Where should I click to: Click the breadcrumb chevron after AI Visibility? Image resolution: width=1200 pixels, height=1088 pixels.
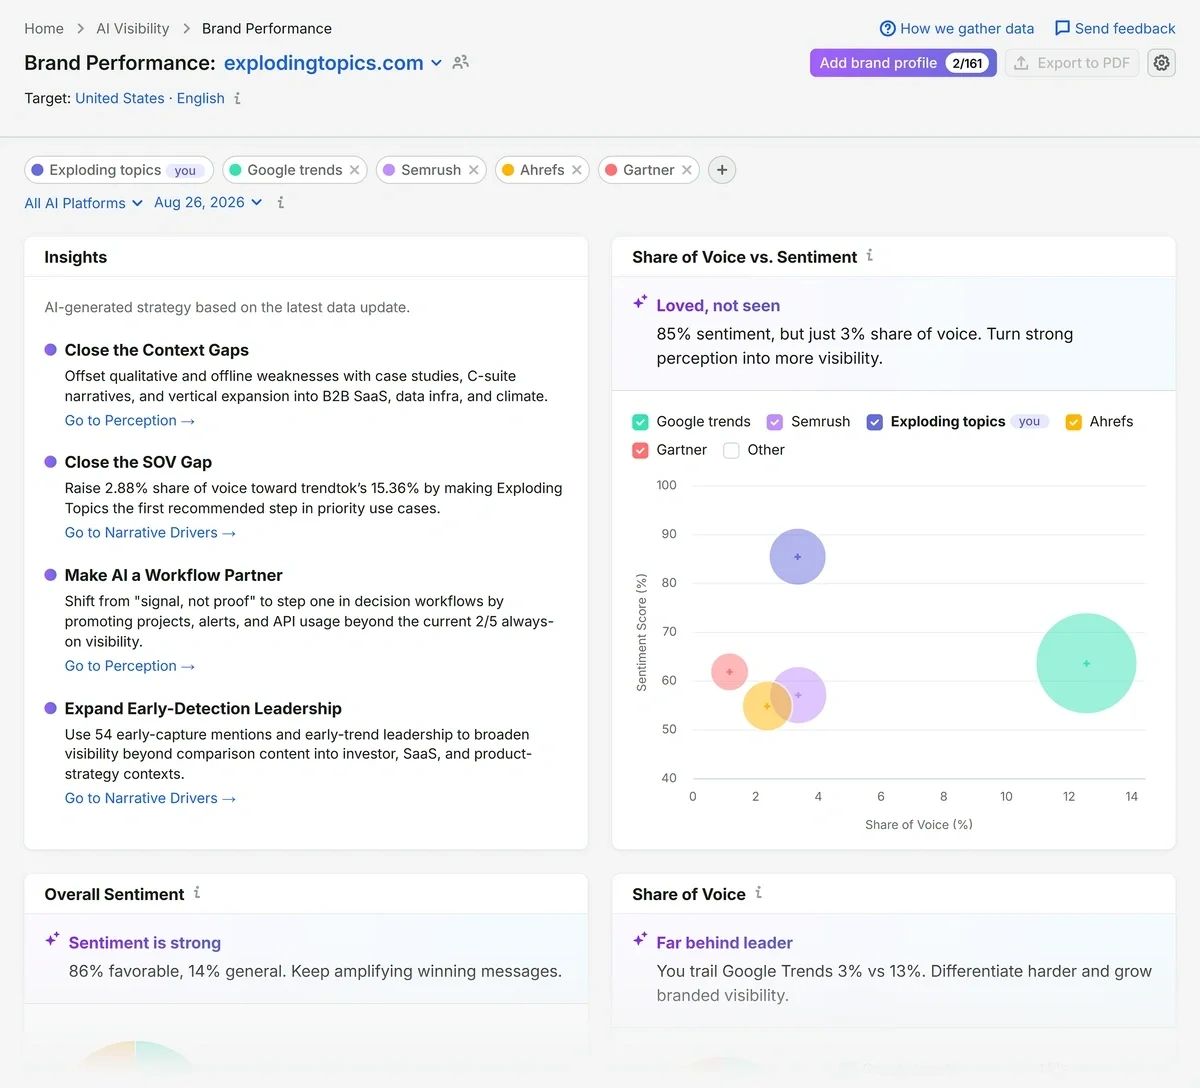coord(186,29)
